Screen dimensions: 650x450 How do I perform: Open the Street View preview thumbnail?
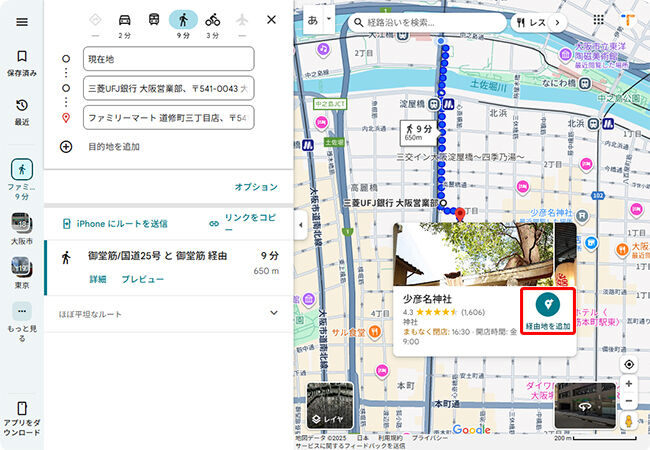point(585,406)
